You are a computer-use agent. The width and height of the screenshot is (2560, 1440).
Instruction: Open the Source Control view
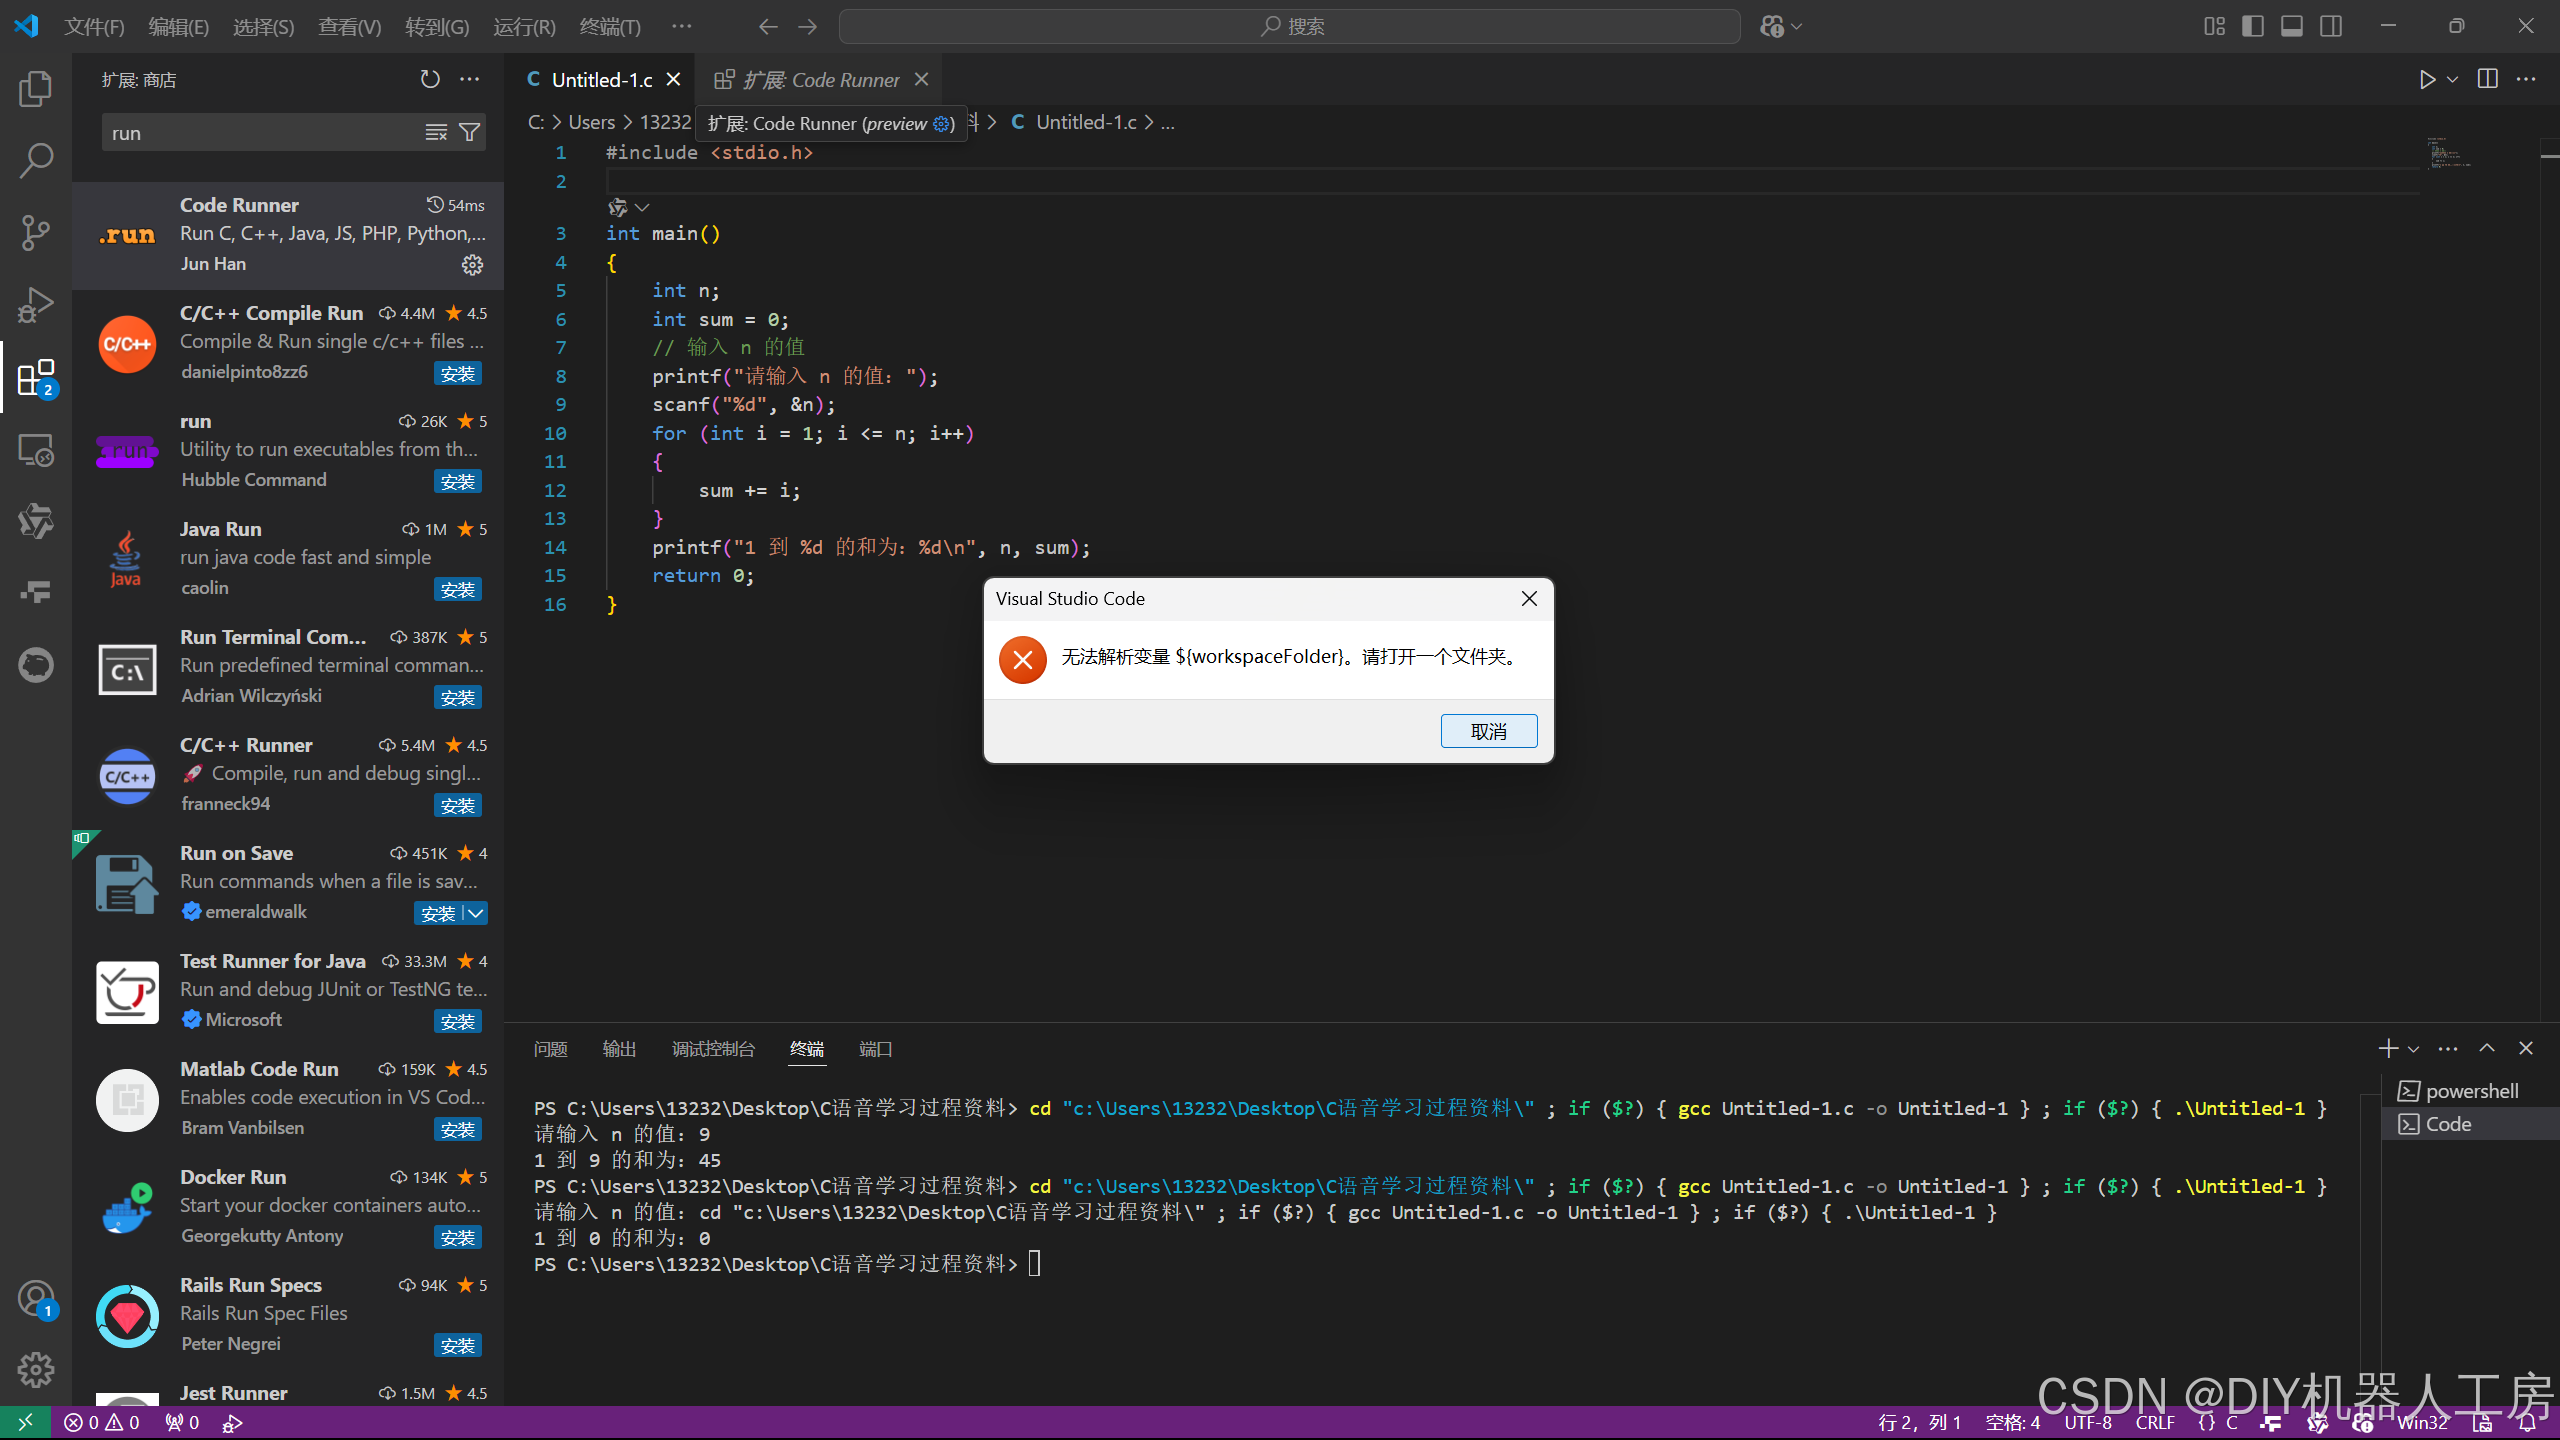(x=35, y=232)
